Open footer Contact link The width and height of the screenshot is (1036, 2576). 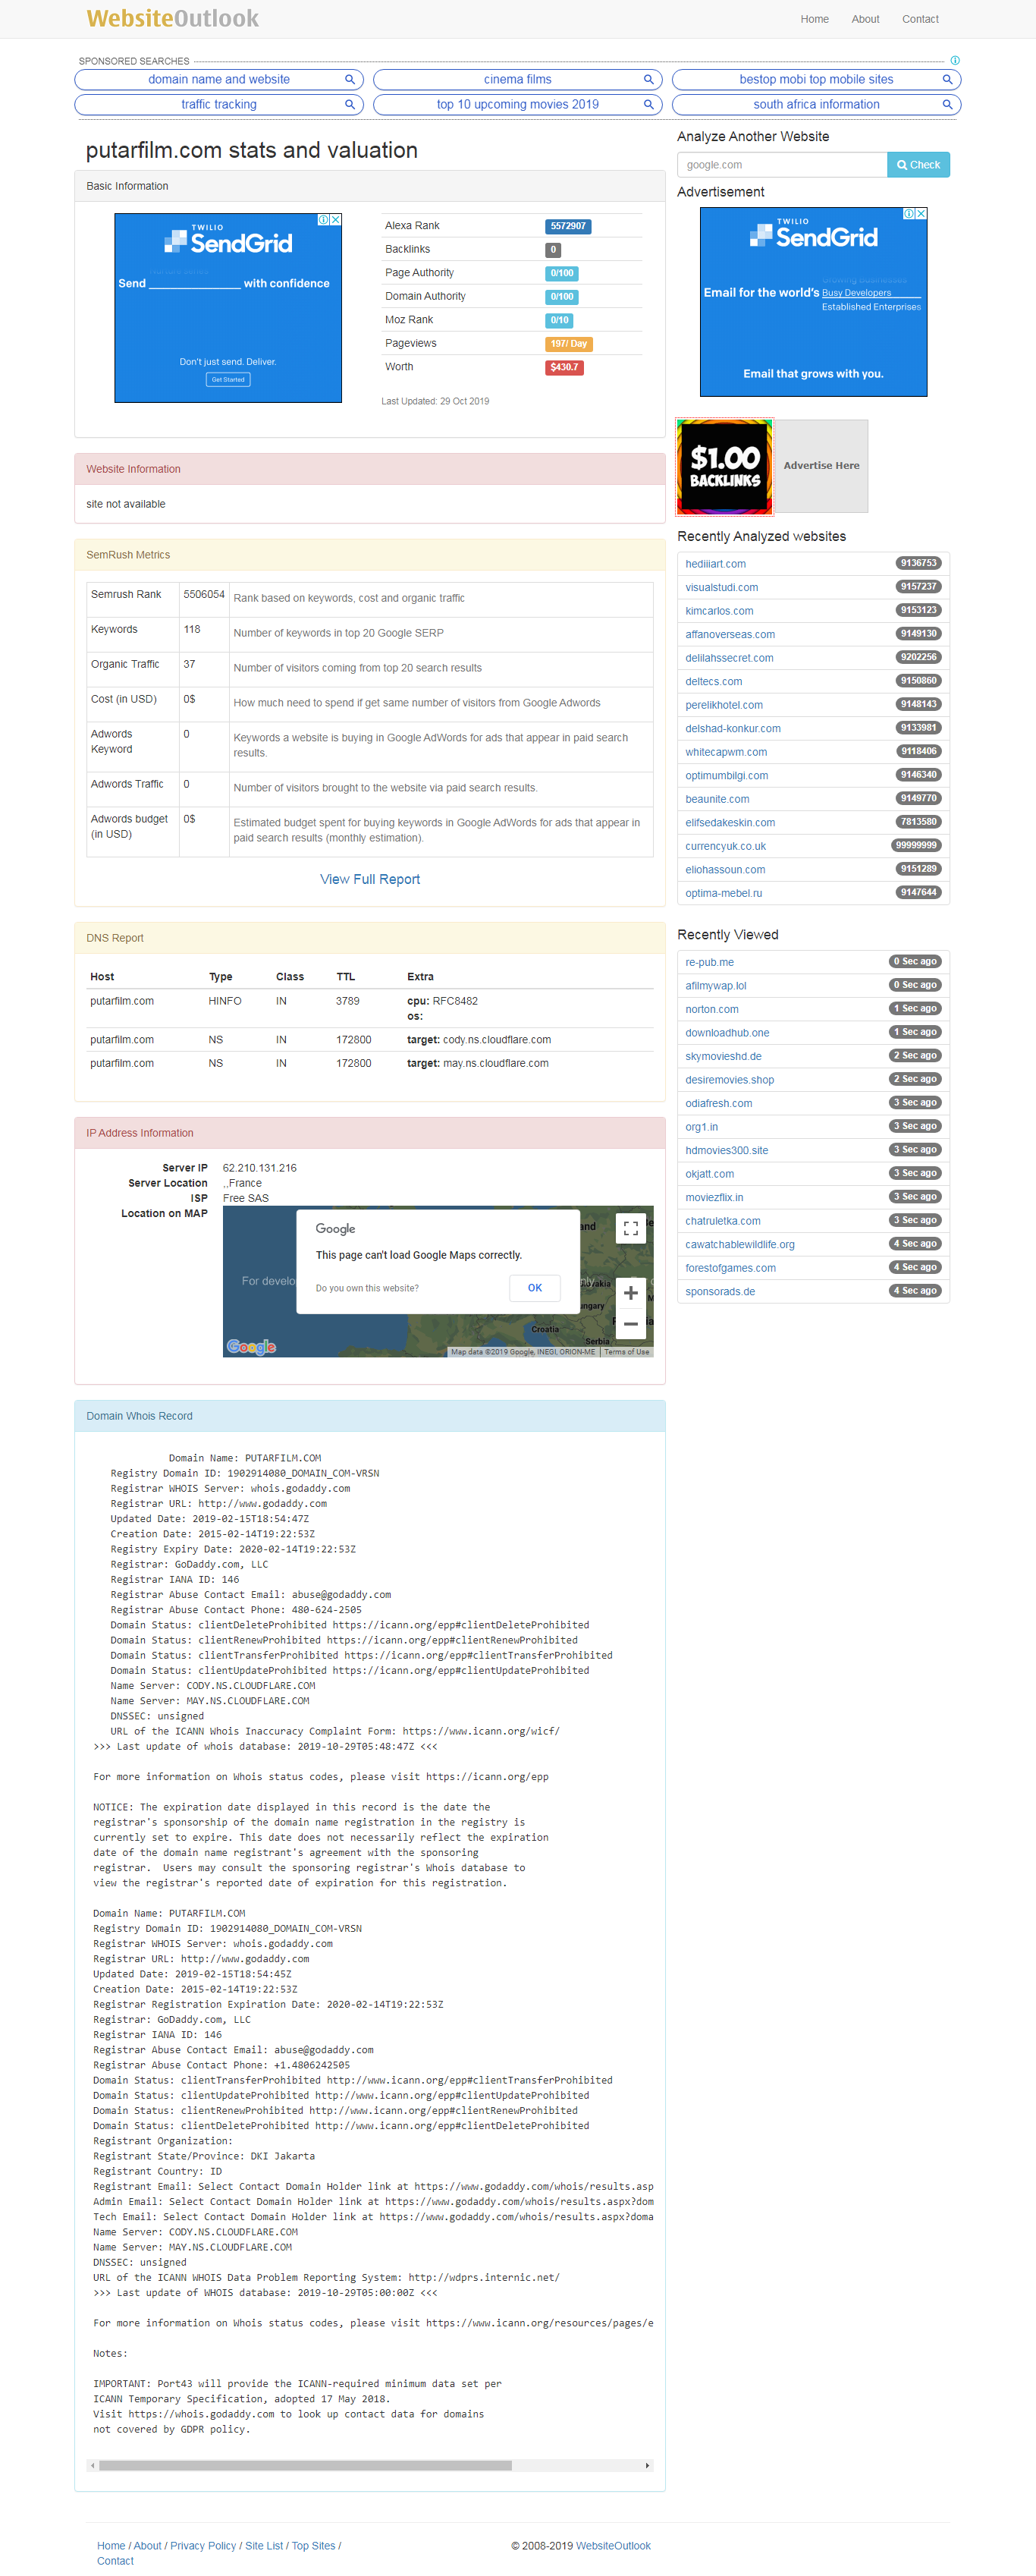(x=115, y=2561)
